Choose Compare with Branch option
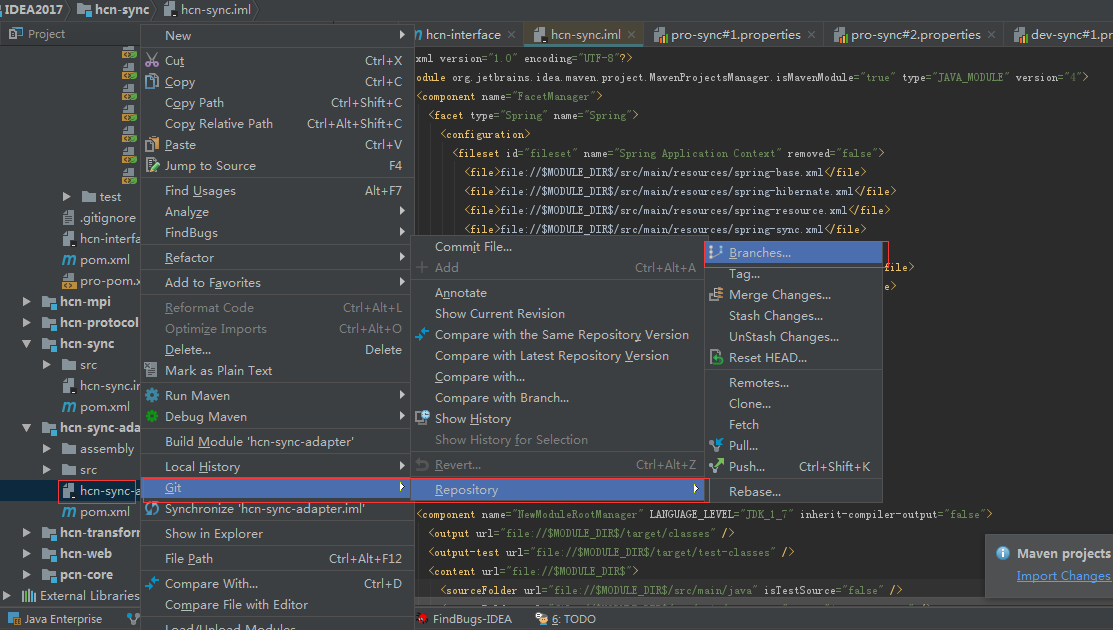 point(556,397)
